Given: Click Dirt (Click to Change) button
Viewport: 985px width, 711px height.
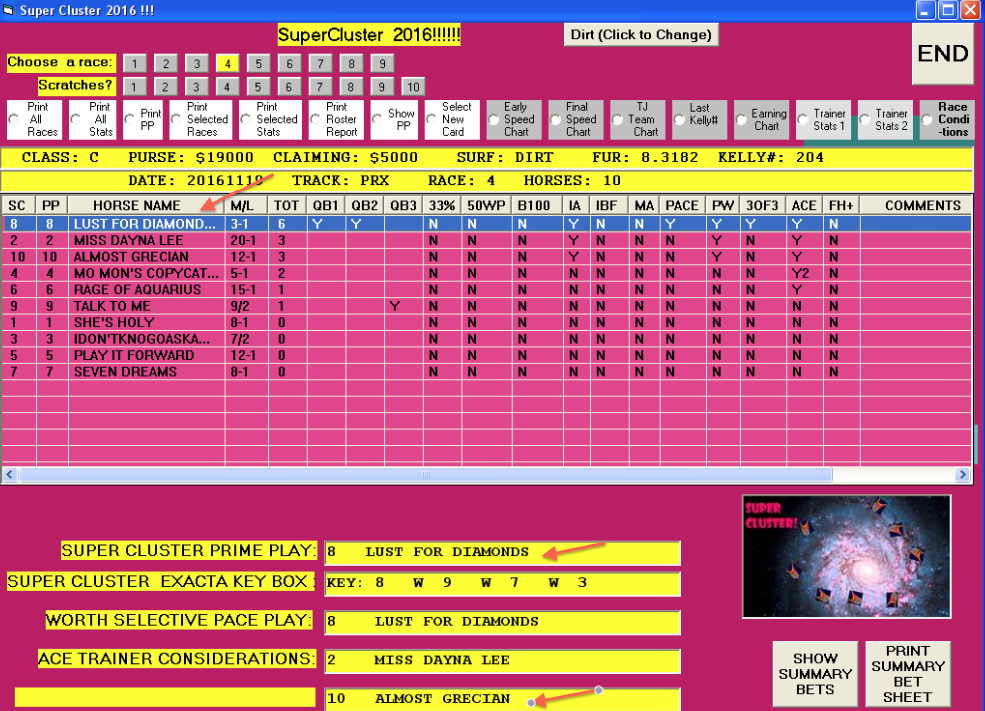Looking at the screenshot, I should 641,35.
